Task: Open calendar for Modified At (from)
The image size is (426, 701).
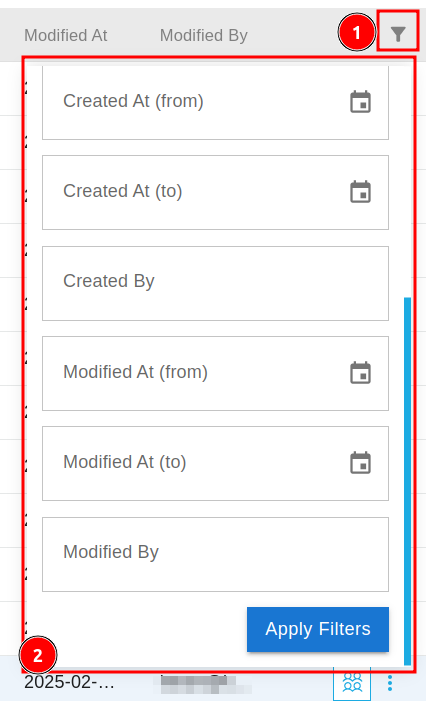Action: coord(360,372)
